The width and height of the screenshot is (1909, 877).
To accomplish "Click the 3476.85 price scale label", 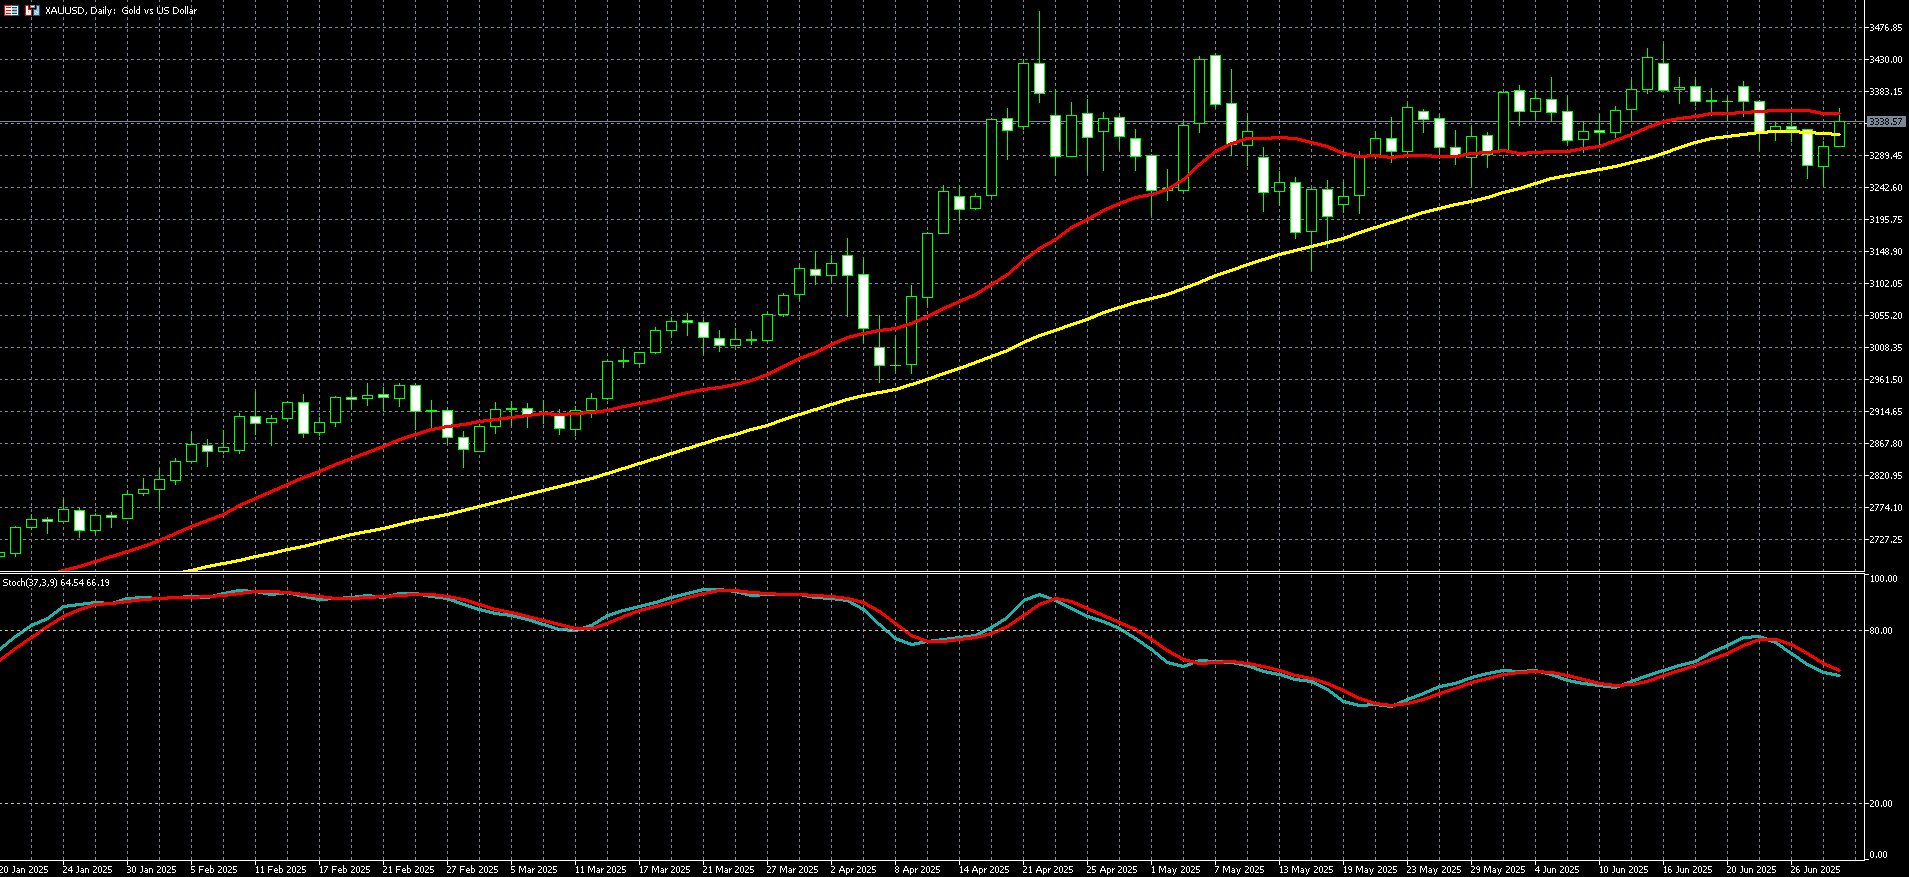I will pyautogui.click(x=1885, y=28).
